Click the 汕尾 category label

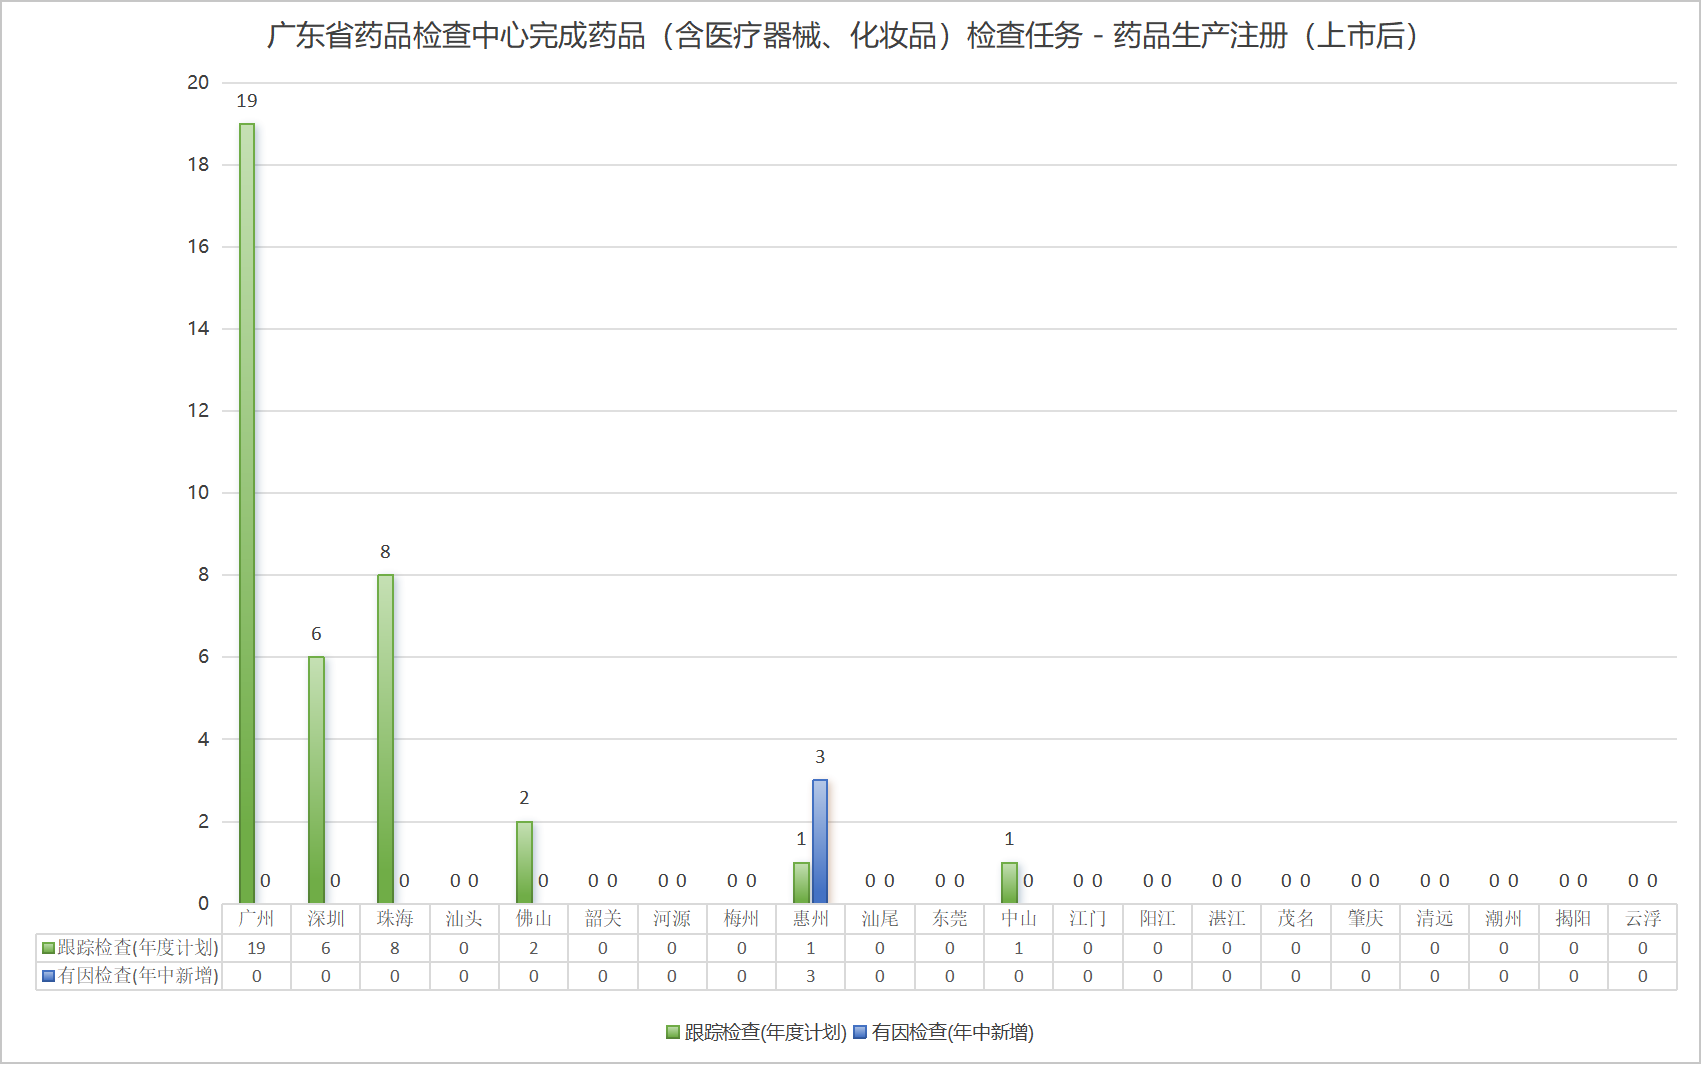[x=880, y=918]
